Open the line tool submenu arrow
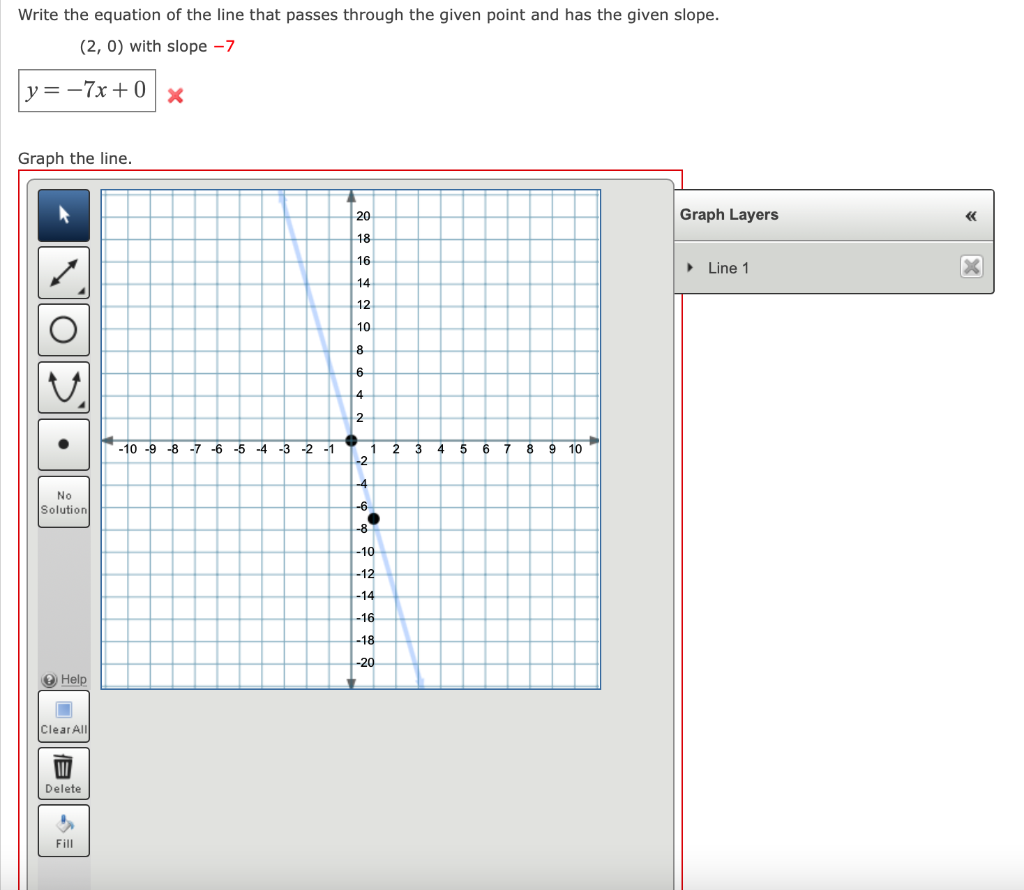This screenshot has width=1024, height=890. (81, 289)
